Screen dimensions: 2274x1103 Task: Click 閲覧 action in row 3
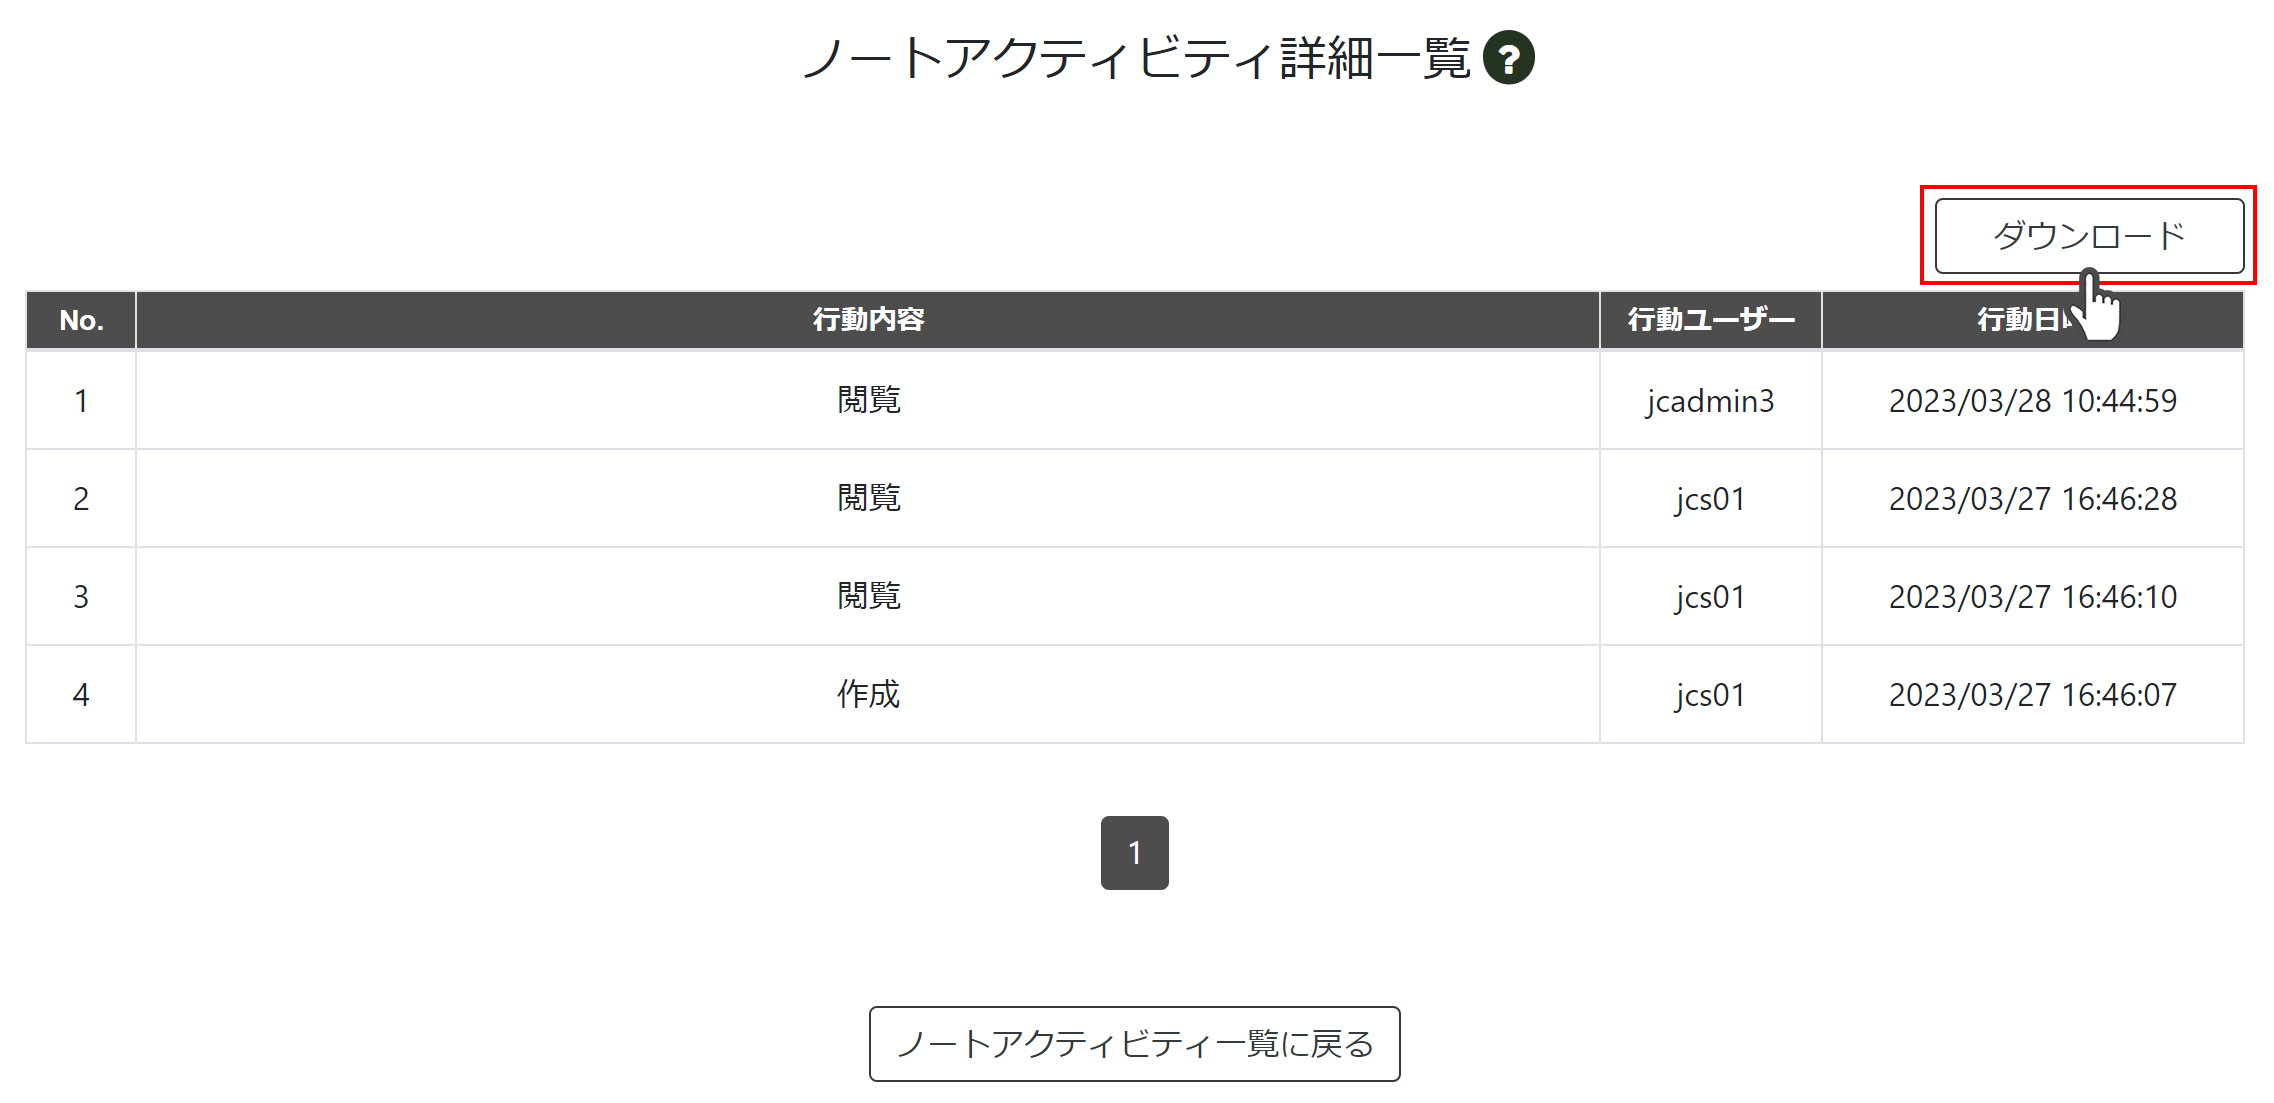[868, 596]
